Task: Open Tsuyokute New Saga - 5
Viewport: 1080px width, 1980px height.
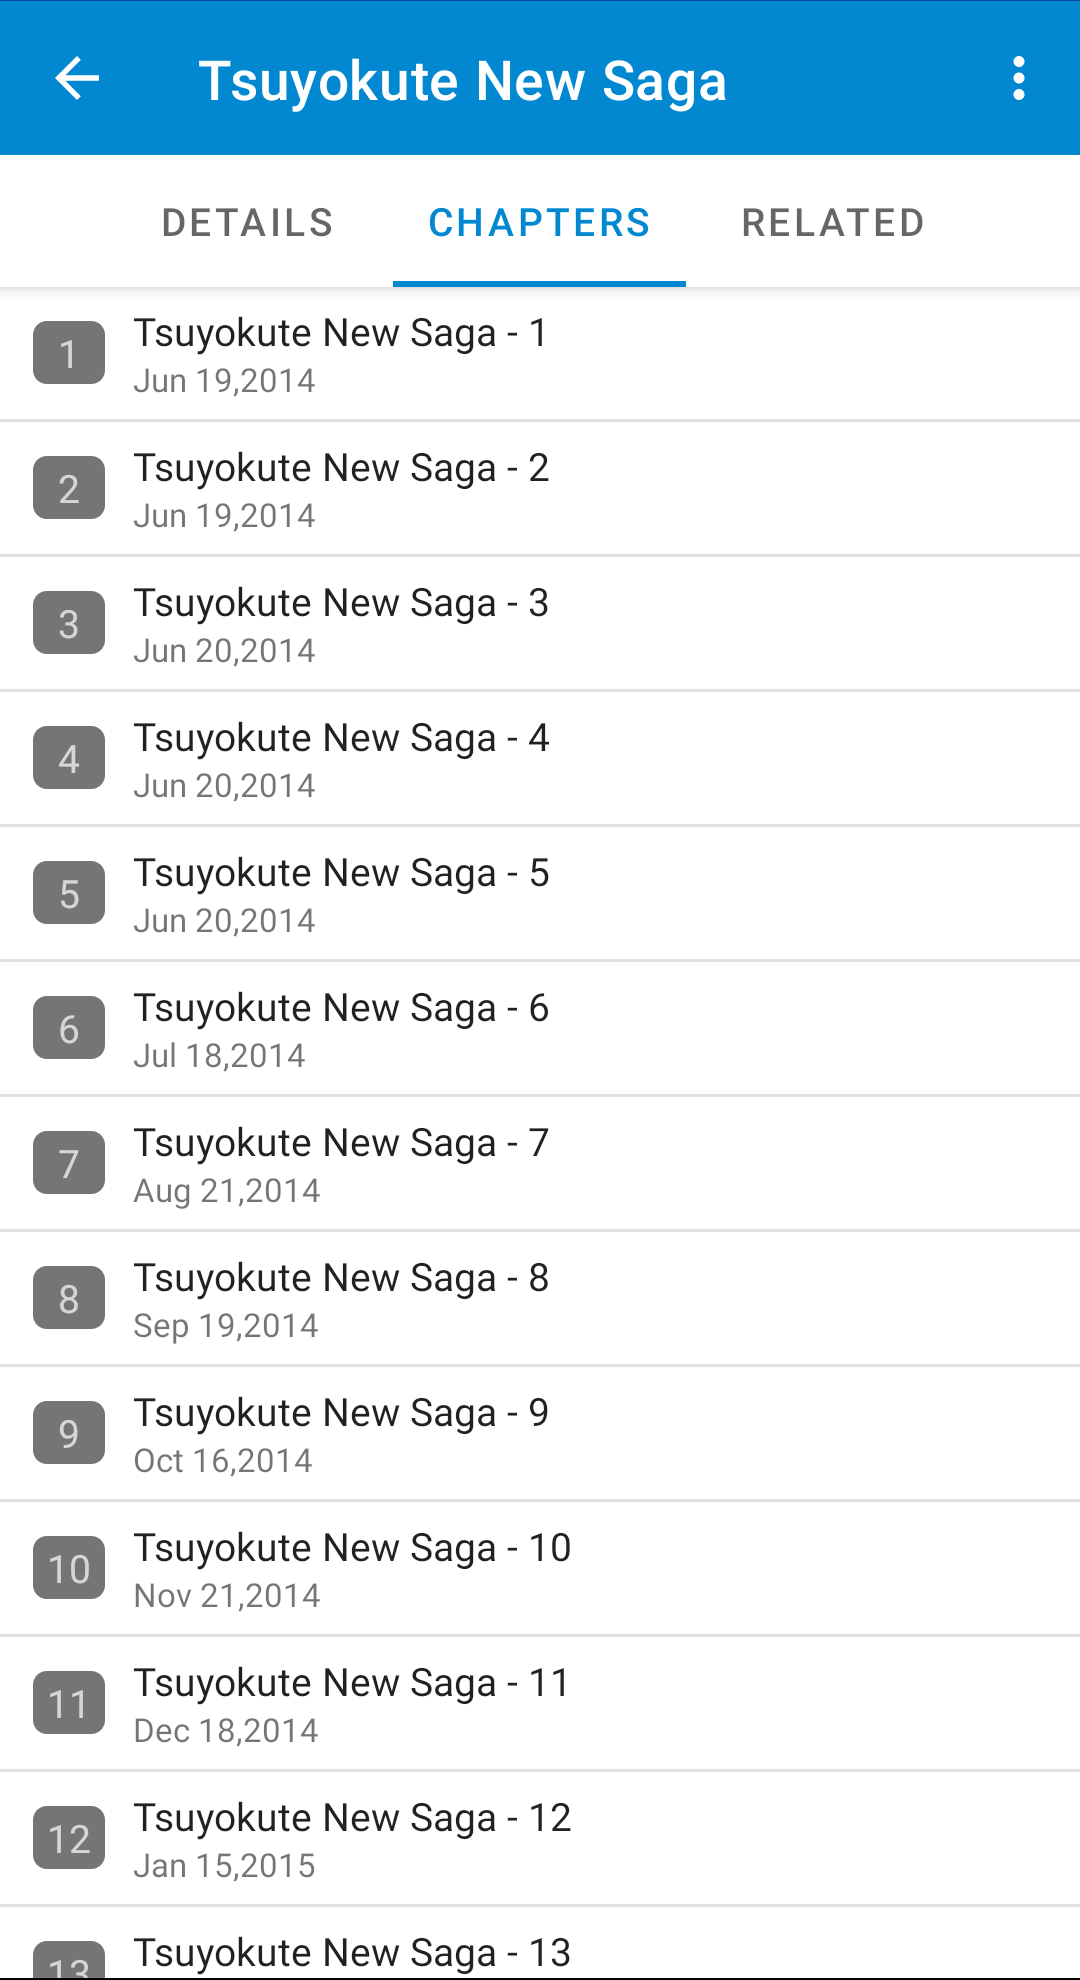Action: (540, 894)
